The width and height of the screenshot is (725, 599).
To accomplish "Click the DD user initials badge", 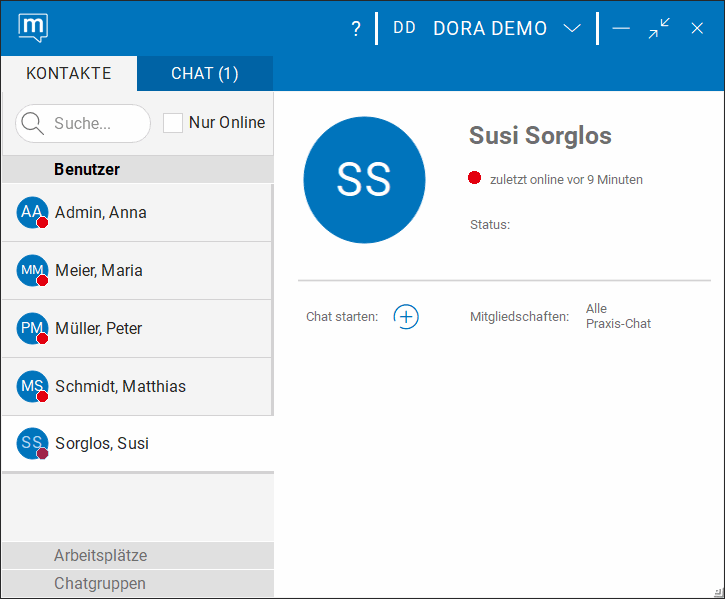I will pyautogui.click(x=404, y=28).
